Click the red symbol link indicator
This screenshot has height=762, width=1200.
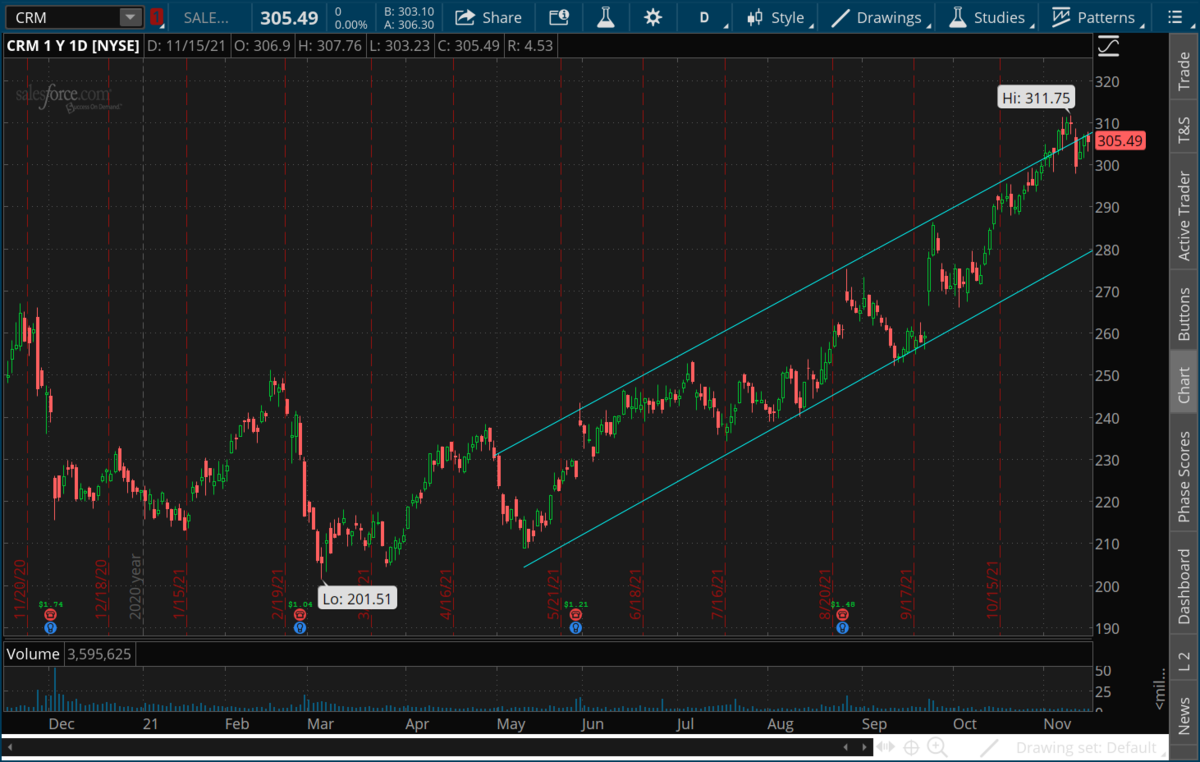click(156, 17)
